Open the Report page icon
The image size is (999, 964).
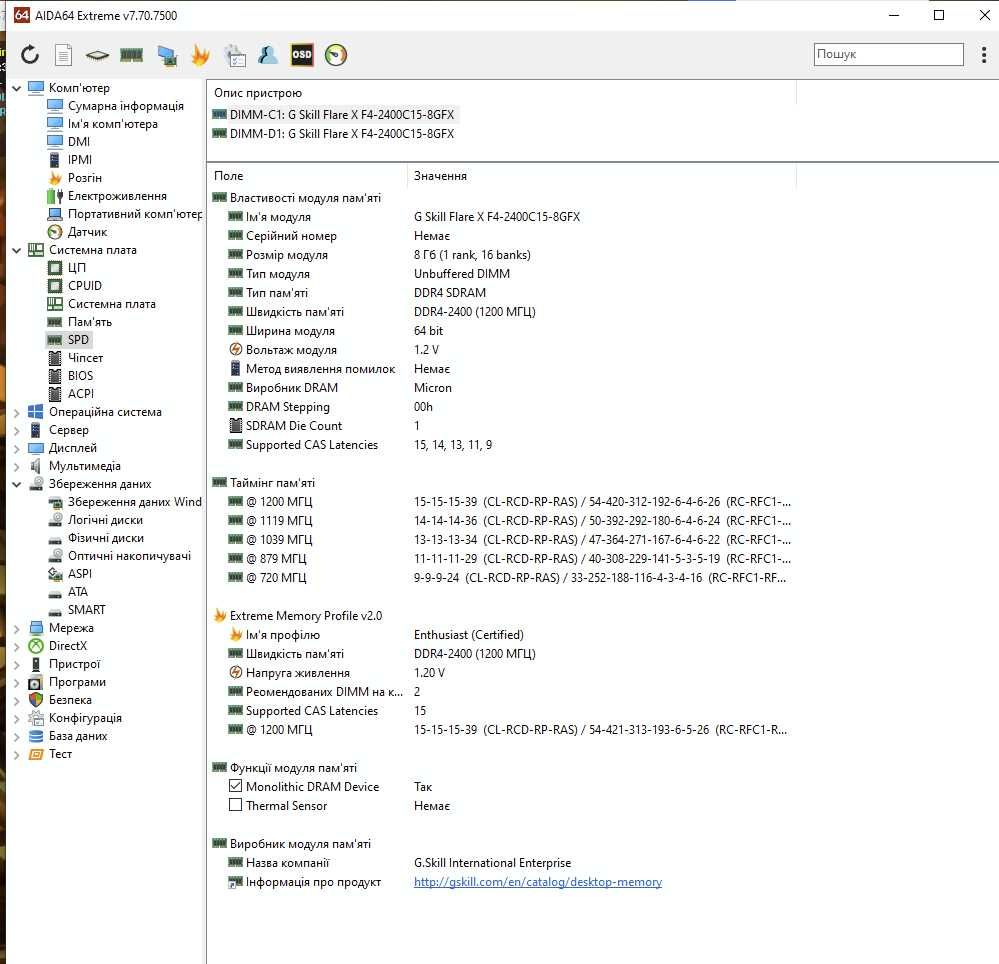(x=63, y=55)
